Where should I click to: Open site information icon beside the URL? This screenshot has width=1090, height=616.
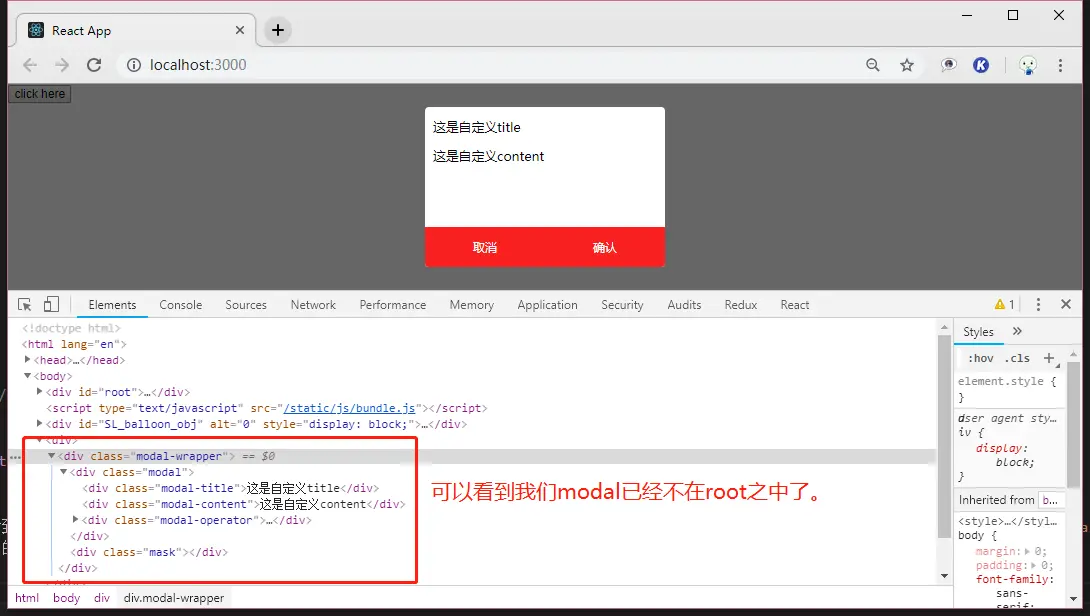point(133,65)
